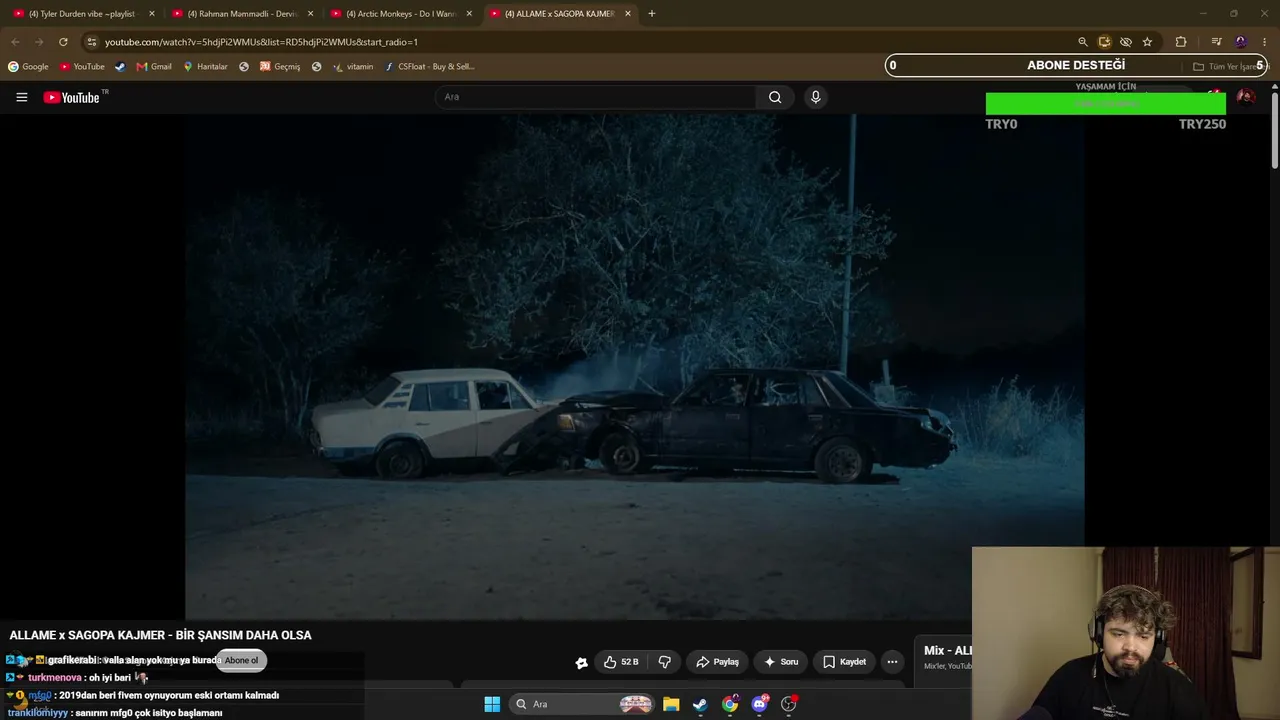The image size is (1280, 720).
Task: Open OBS Studio from the taskbar
Action: click(789, 704)
